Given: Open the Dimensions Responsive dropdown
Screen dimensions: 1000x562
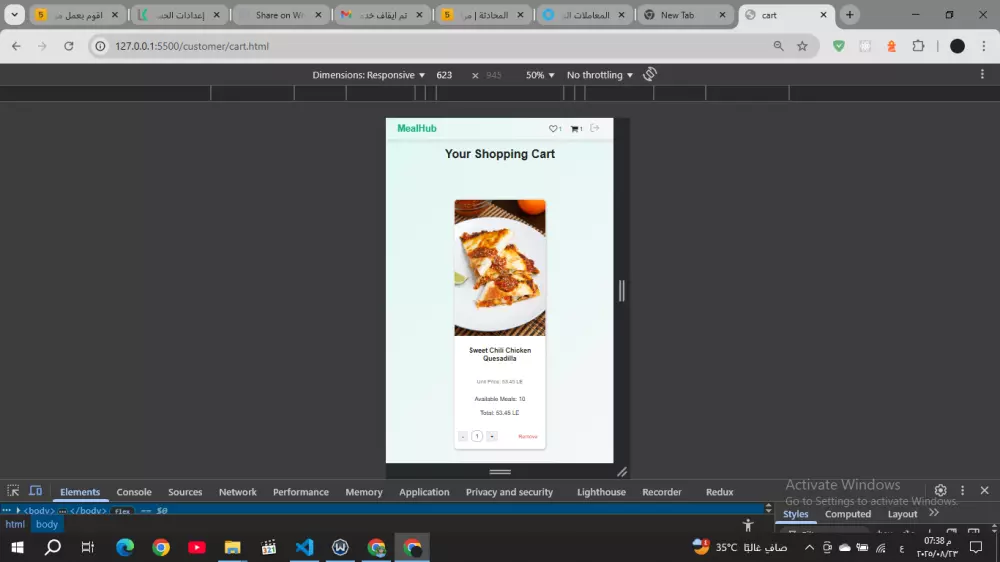Looking at the screenshot, I should [369, 75].
